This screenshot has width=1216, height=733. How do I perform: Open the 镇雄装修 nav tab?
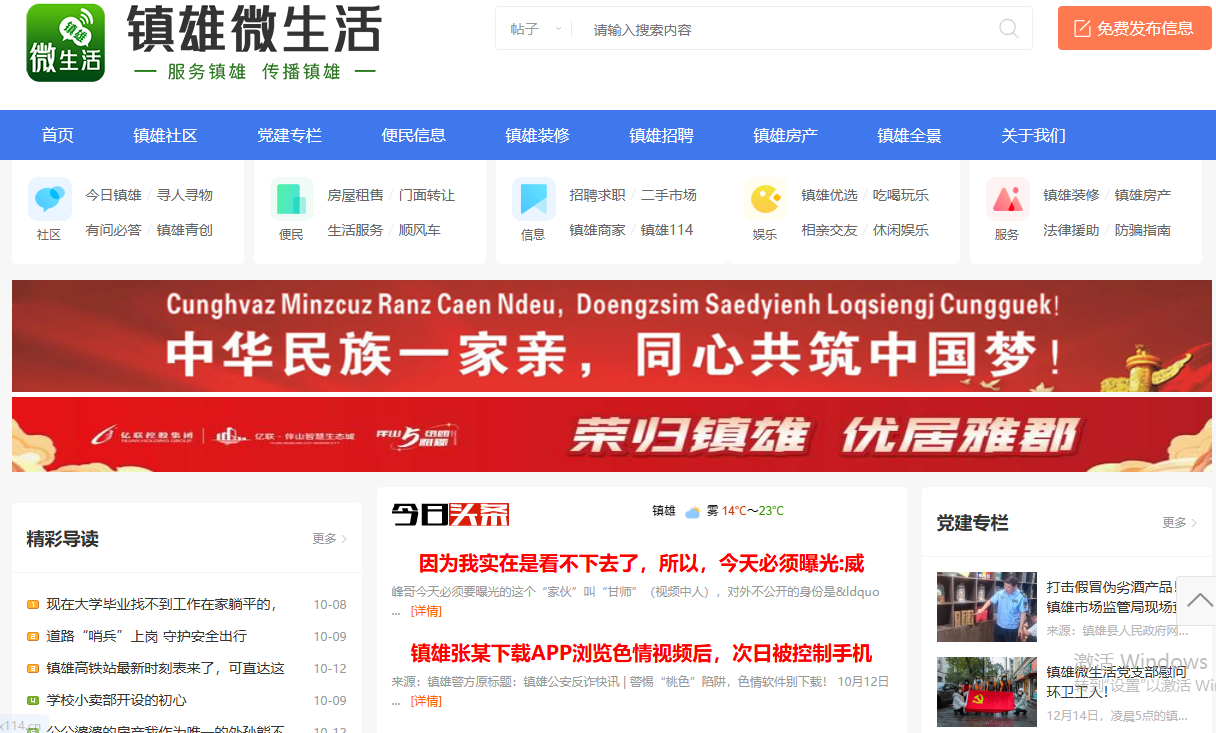click(x=538, y=135)
